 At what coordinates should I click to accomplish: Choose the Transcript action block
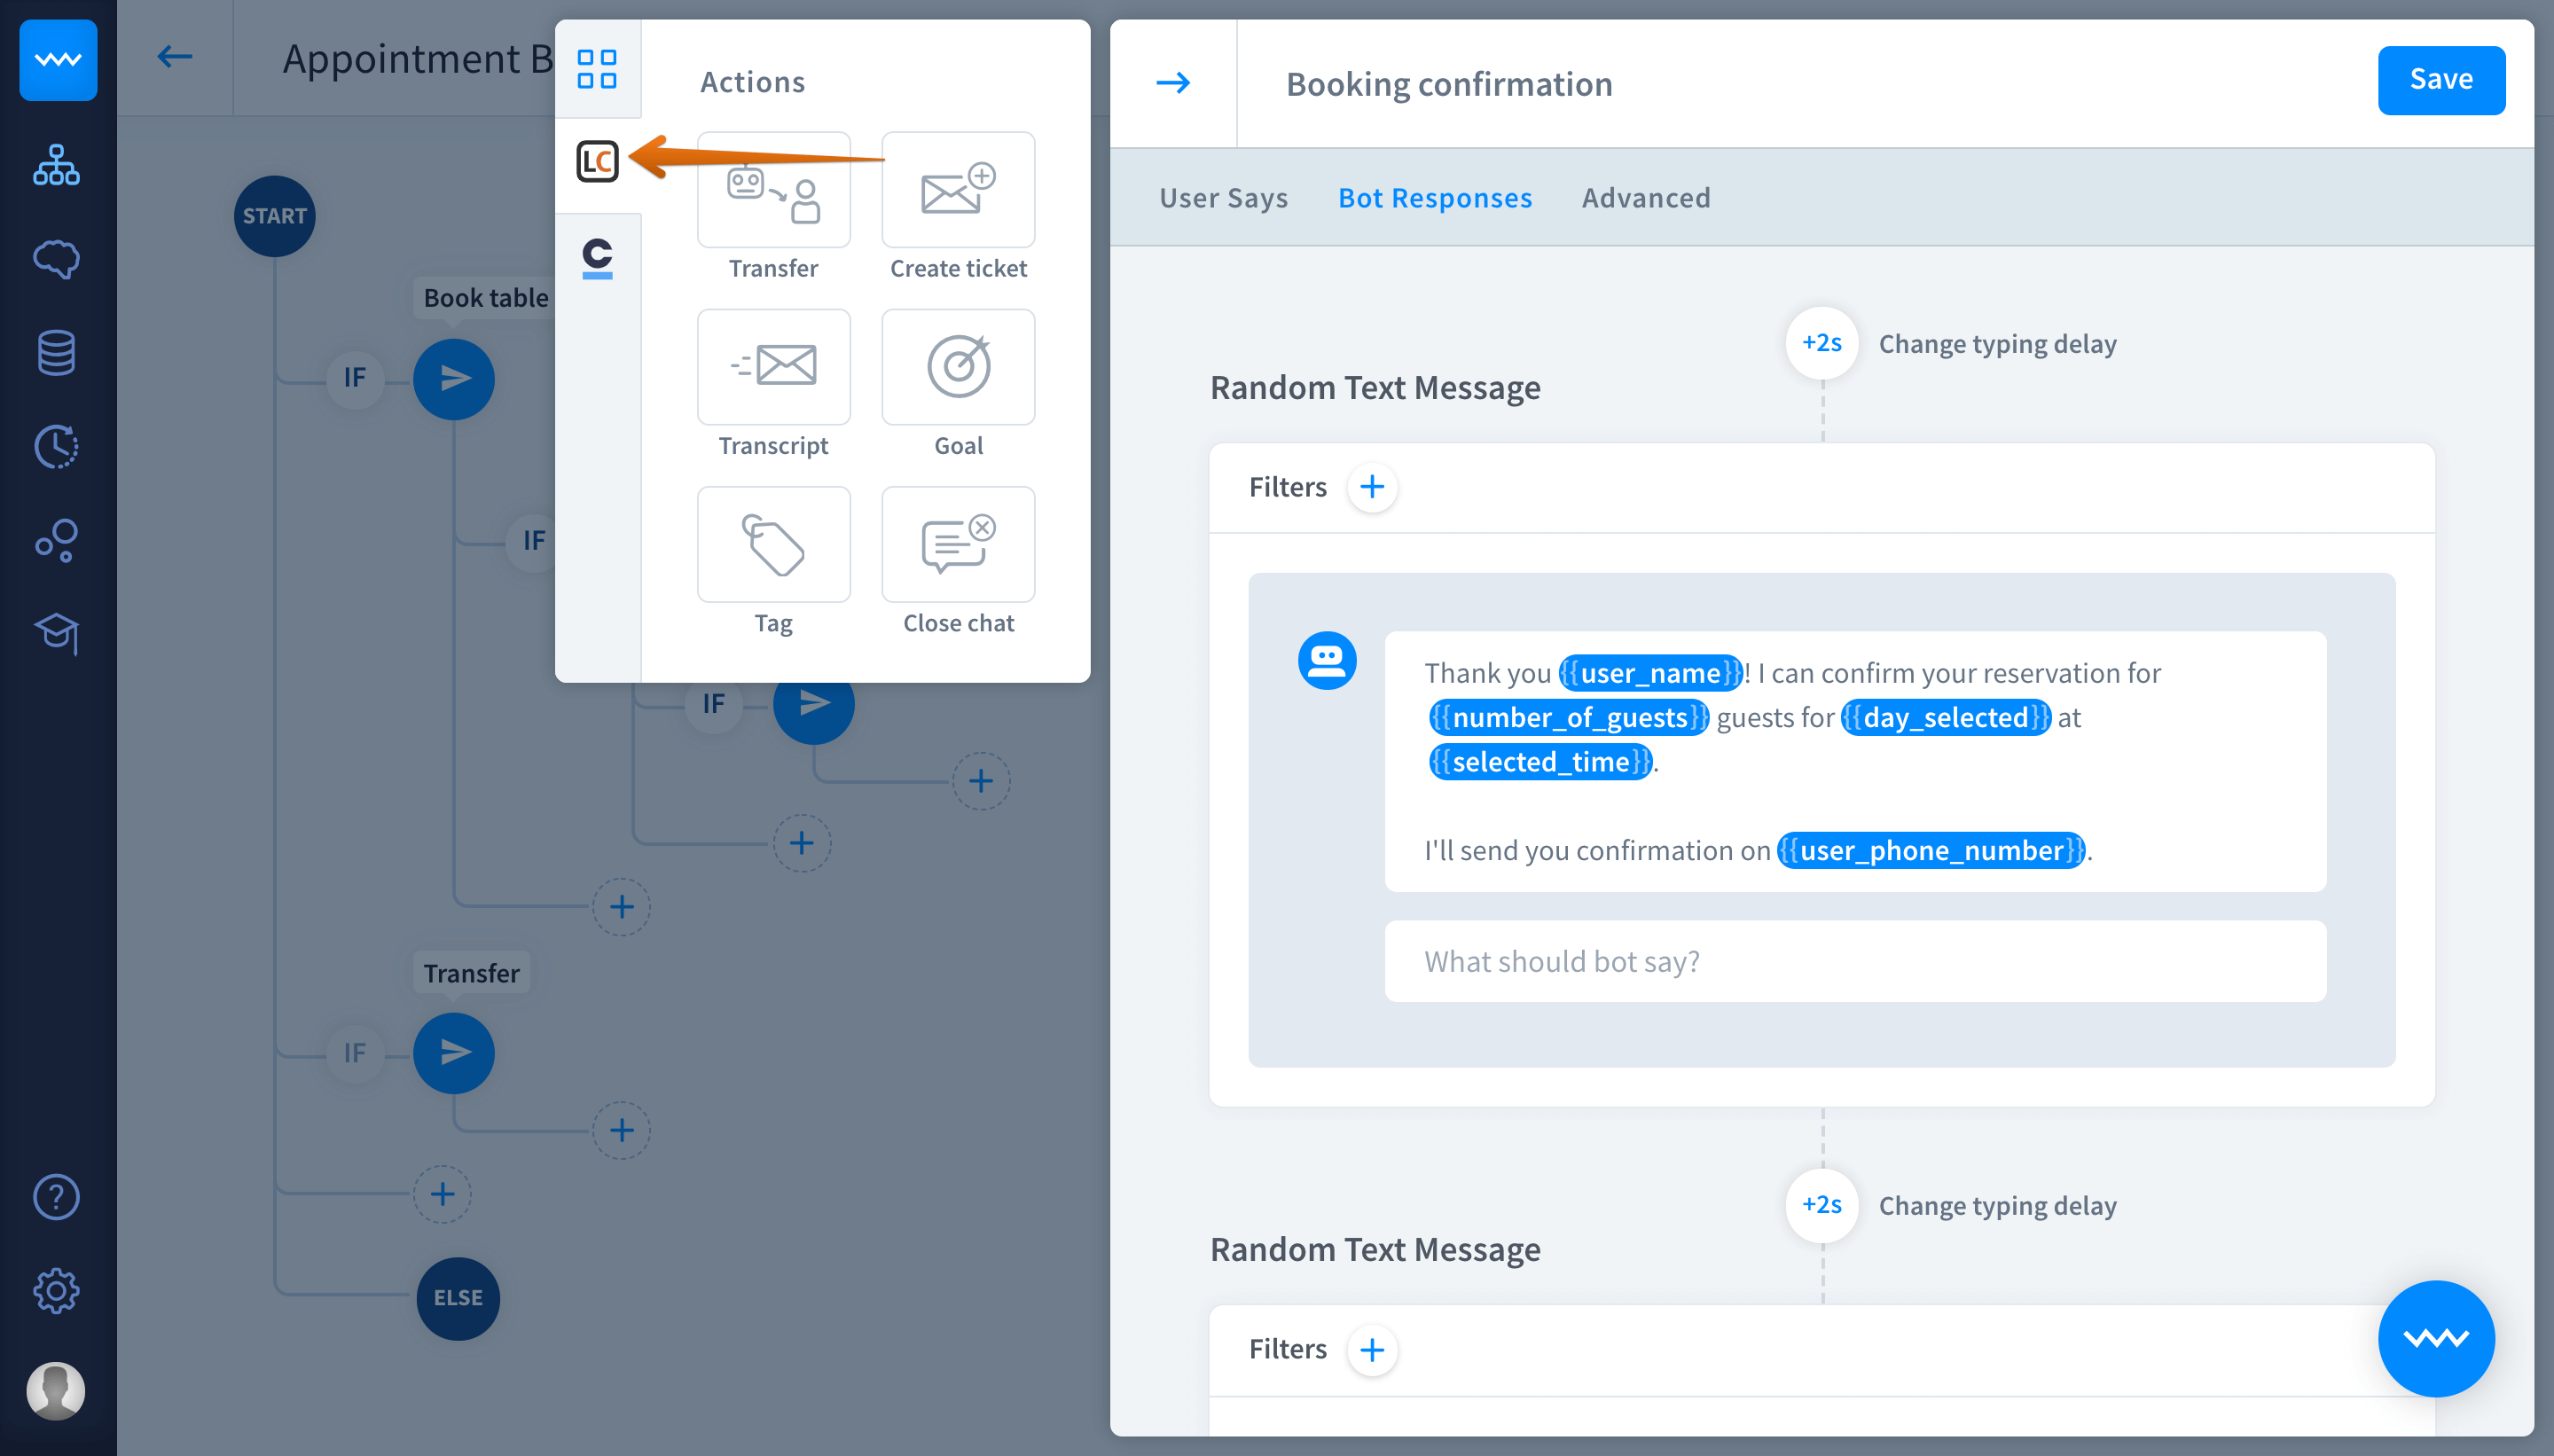(x=773, y=367)
